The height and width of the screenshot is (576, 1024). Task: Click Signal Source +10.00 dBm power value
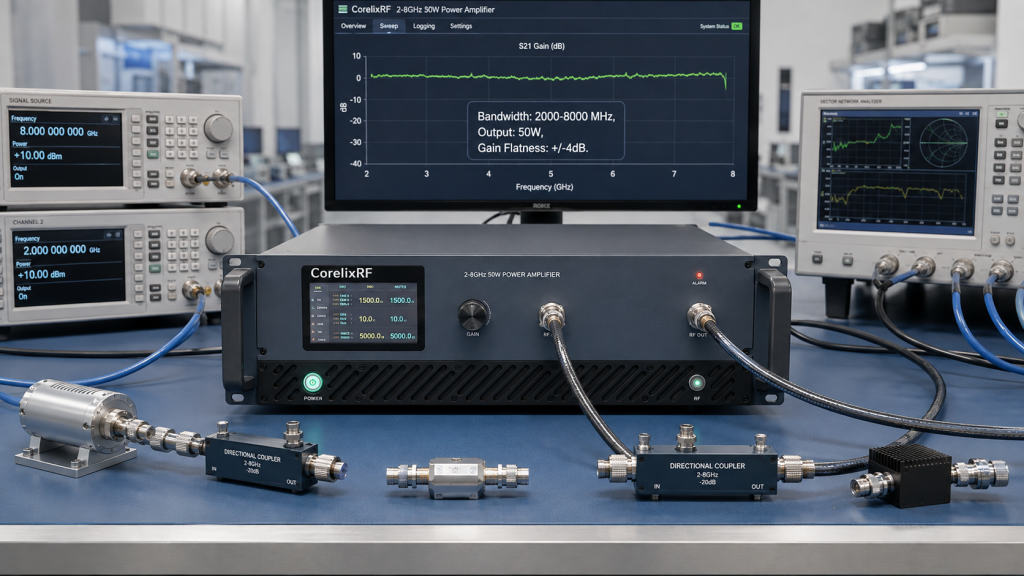pyautogui.click(x=38, y=155)
